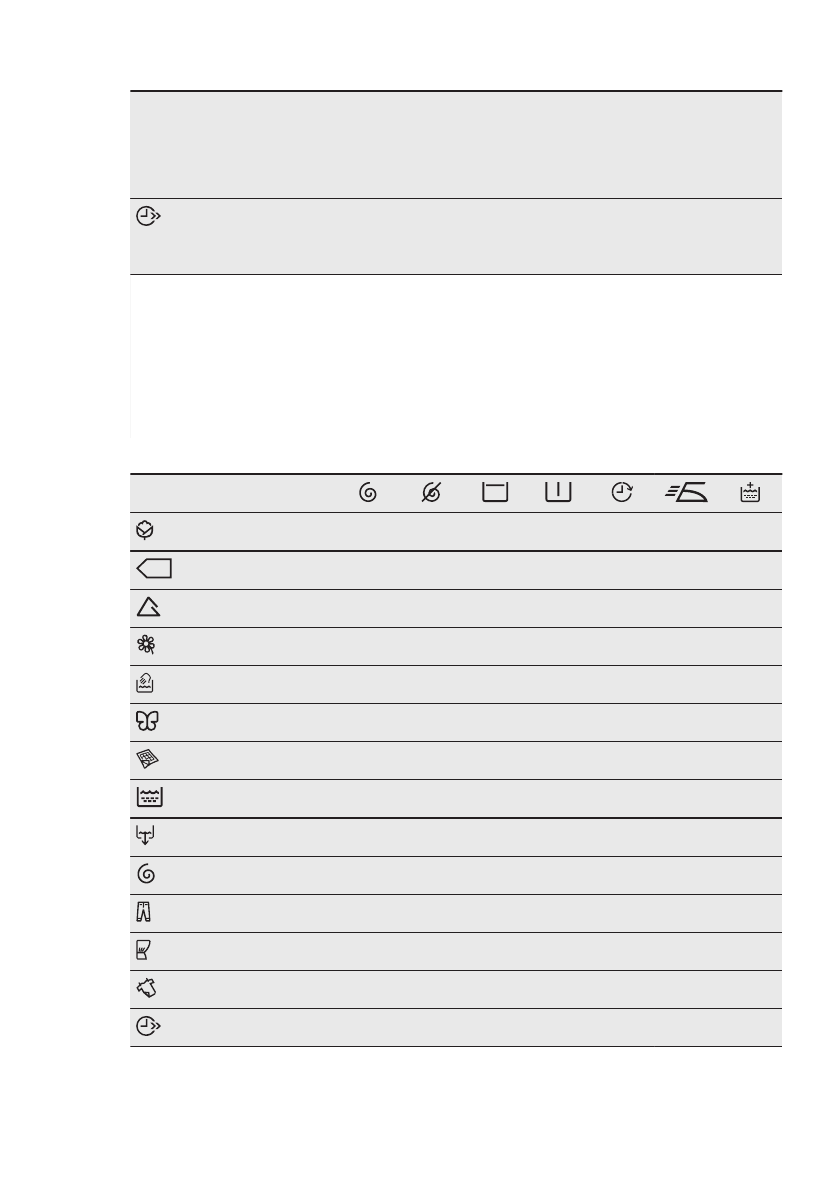Select the hand wash wool program icon
This screenshot has height=1191, width=839.
[x=145, y=683]
